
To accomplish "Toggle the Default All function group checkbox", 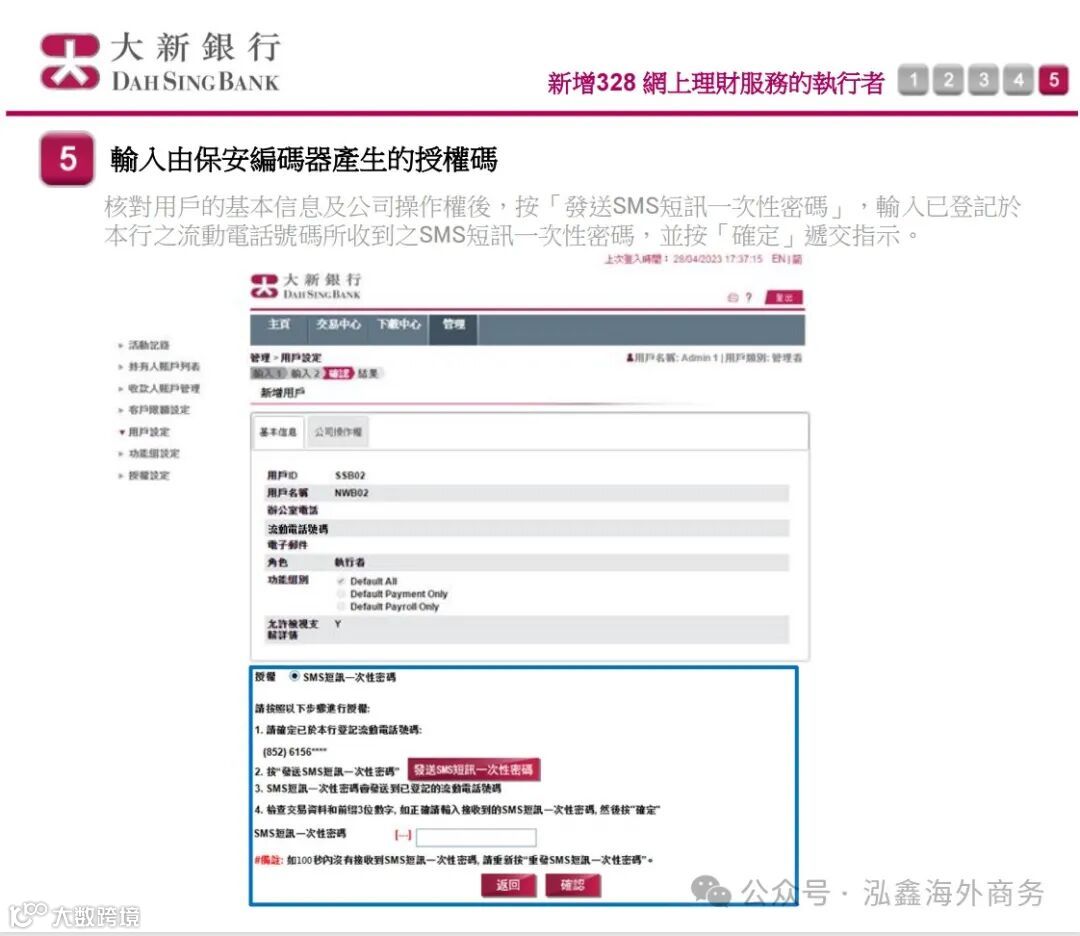I will [x=341, y=581].
